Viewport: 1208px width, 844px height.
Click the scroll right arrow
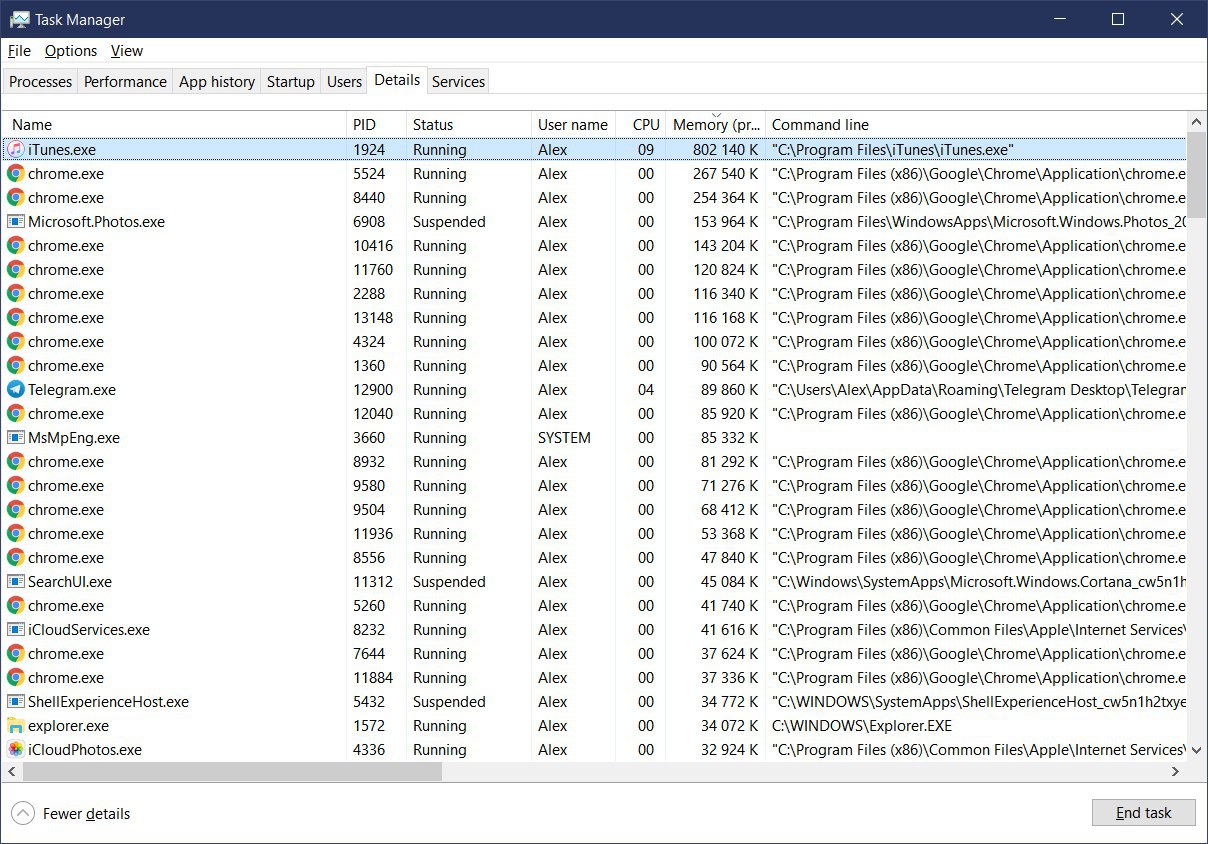(x=1177, y=772)
